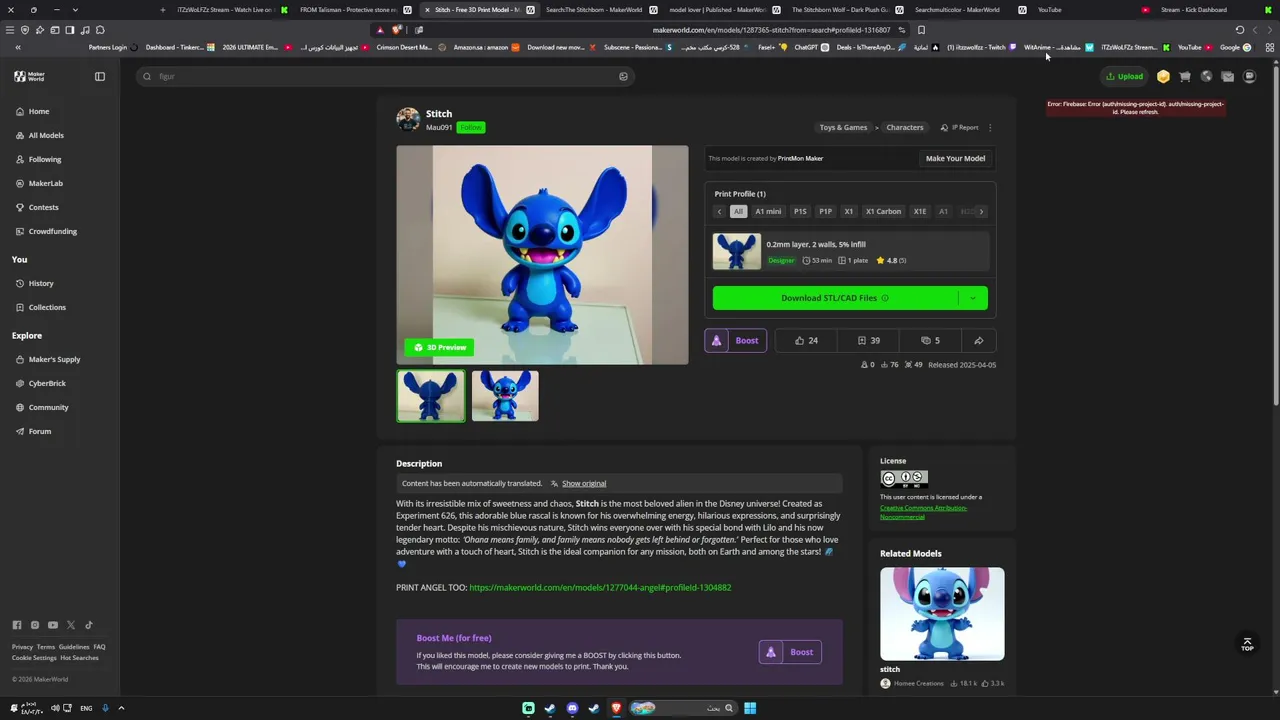Expand Windows system tray hidden icons

[x=121, y=708]
